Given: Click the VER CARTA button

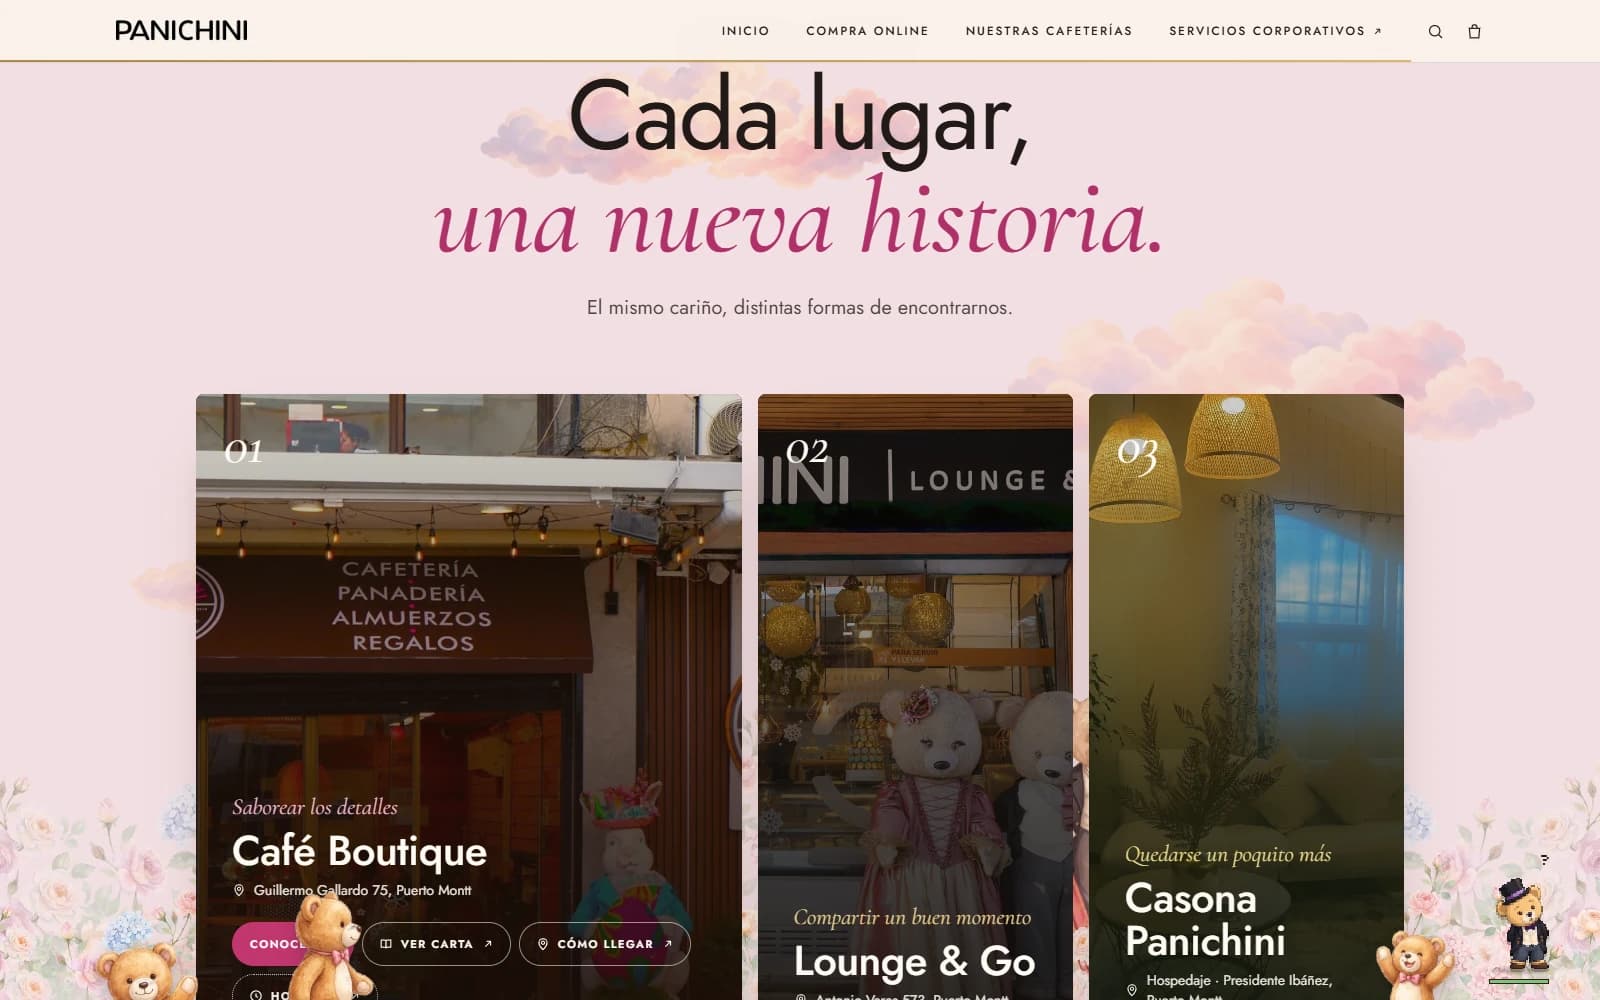Looking at the screenshot, I should pyautogui.click(x=436, y=944).
